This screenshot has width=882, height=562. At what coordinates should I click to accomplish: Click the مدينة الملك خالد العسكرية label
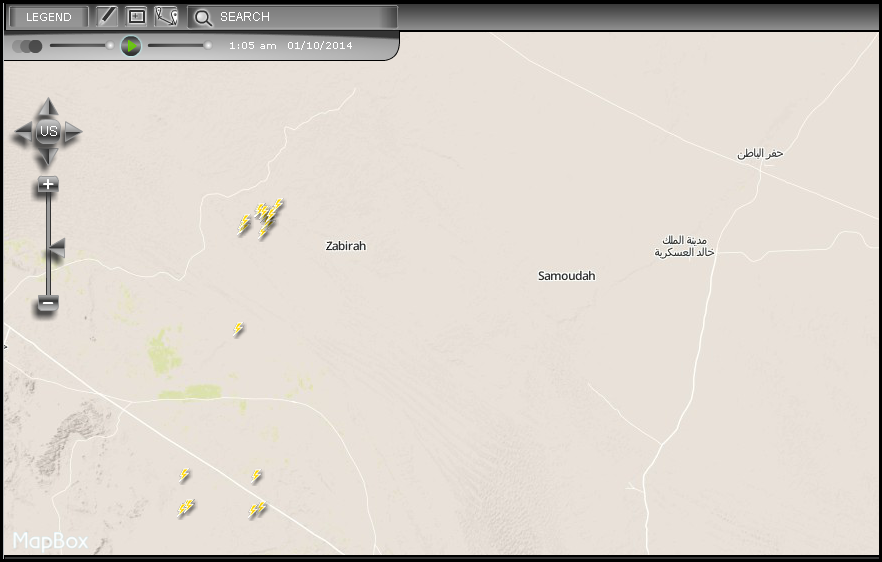point(684,246)
